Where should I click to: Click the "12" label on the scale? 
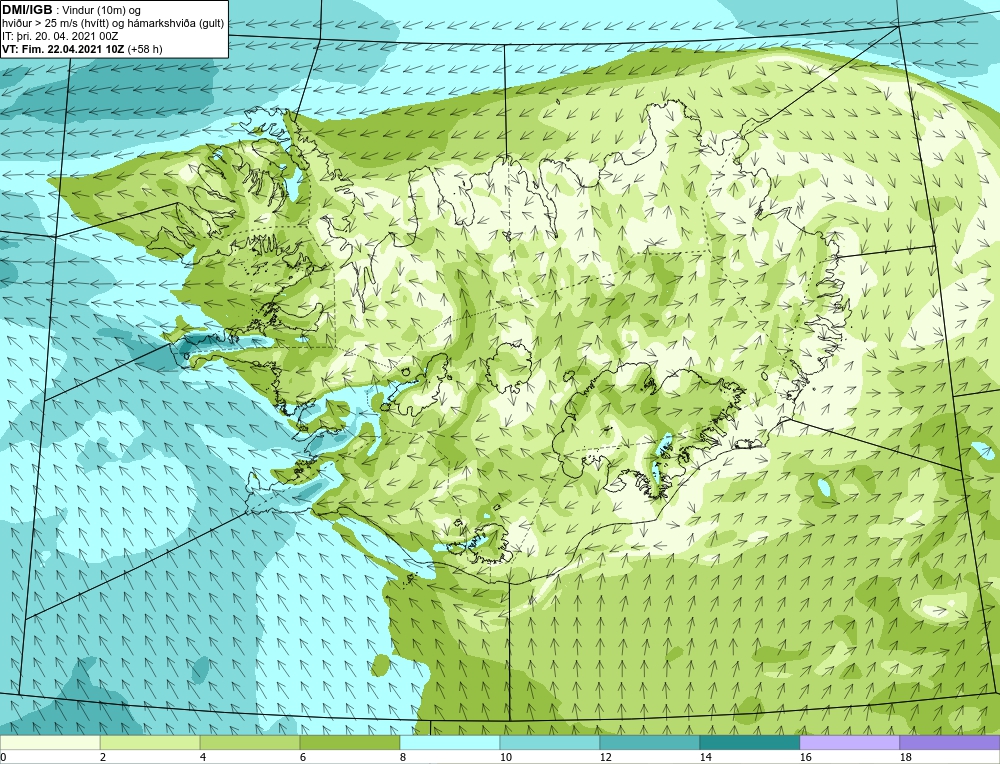(x=606, y=757)
